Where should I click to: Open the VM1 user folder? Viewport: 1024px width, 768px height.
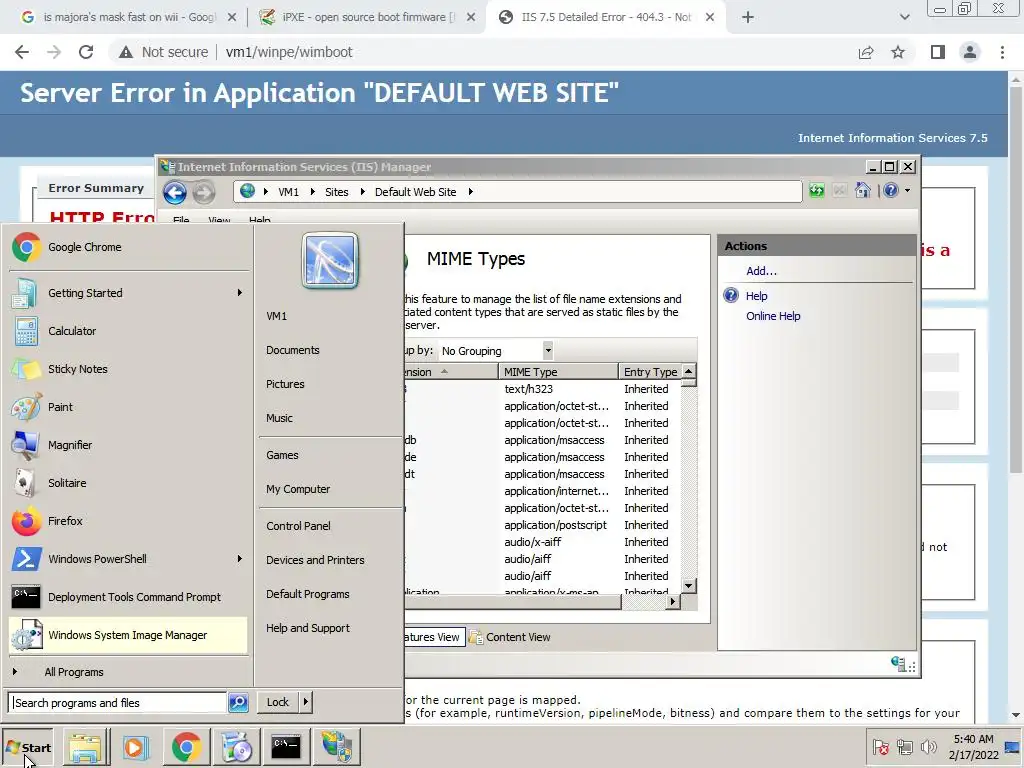(277, 316)
